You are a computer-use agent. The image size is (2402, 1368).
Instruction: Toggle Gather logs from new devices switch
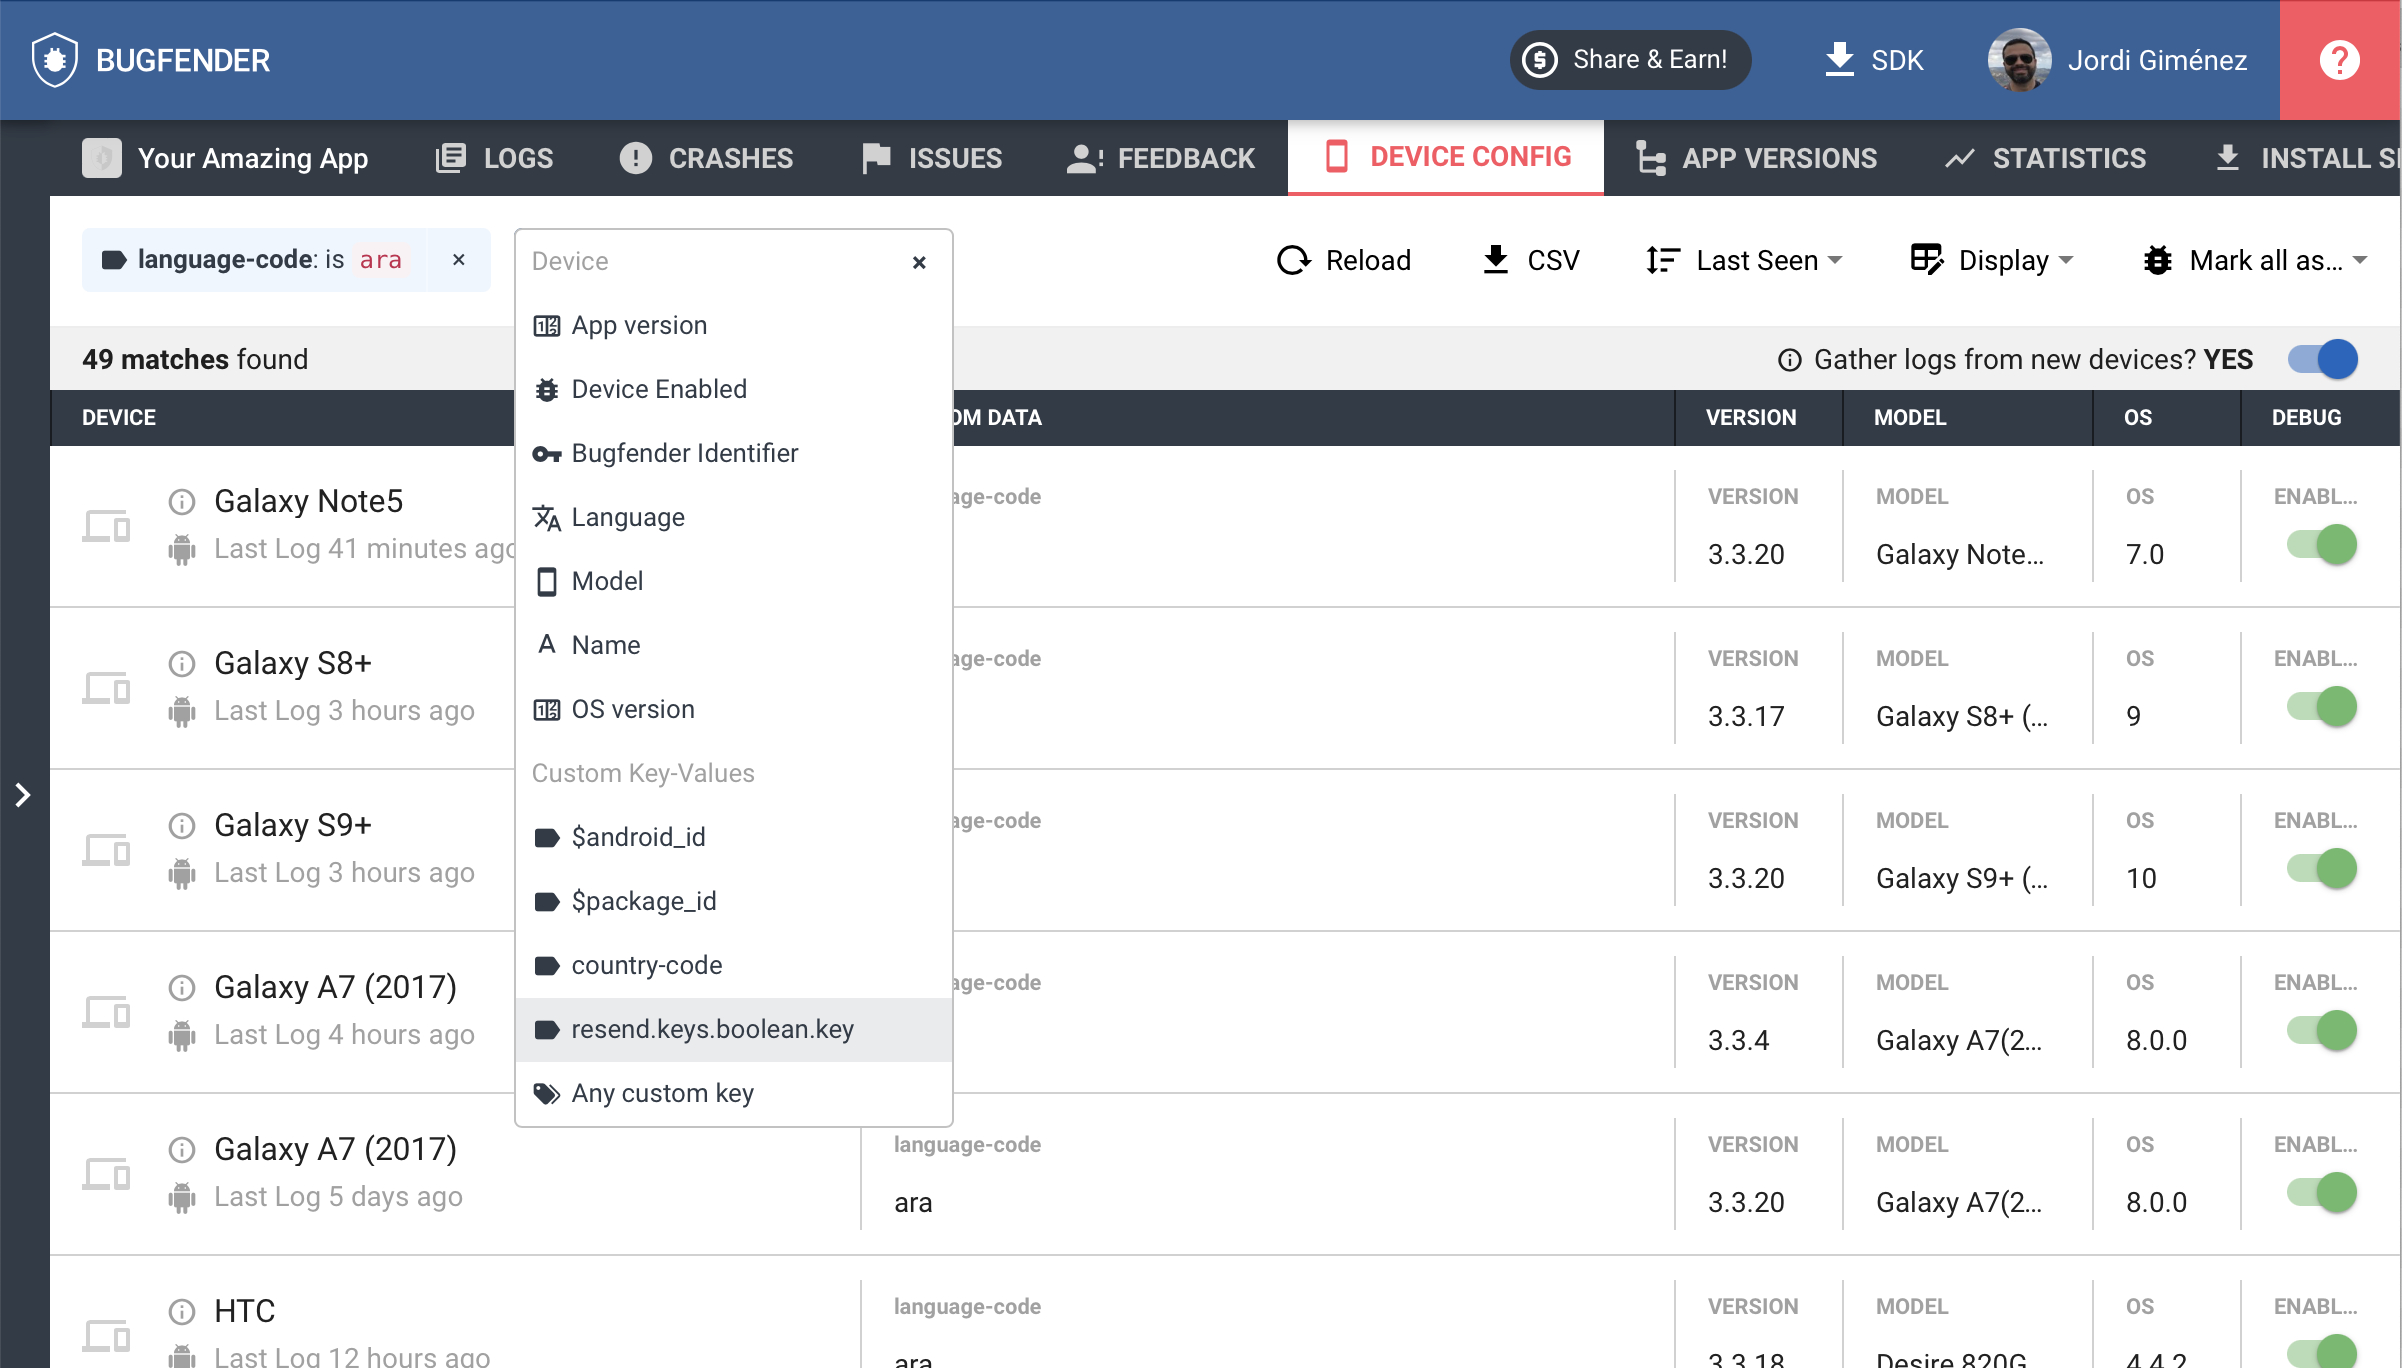[2323, 360]
